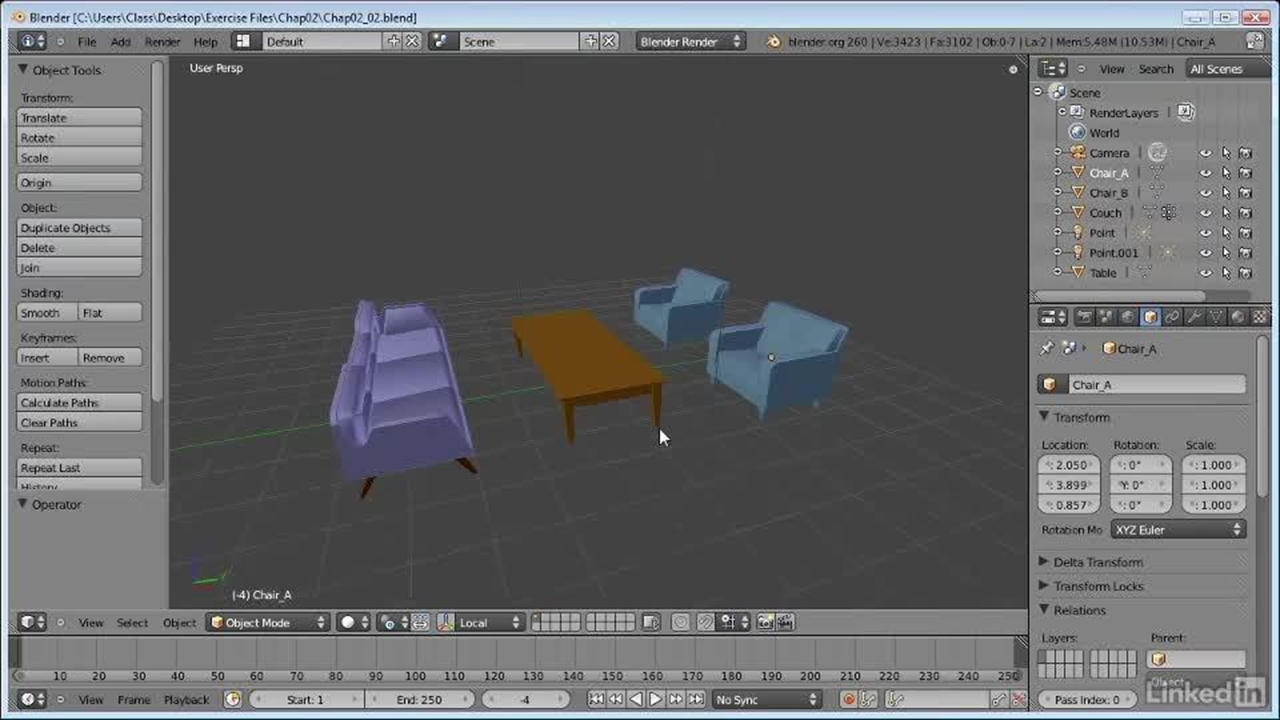
Task: Open the Constraints chain-link tab in Properties
Action: [x=1172, y=317]
